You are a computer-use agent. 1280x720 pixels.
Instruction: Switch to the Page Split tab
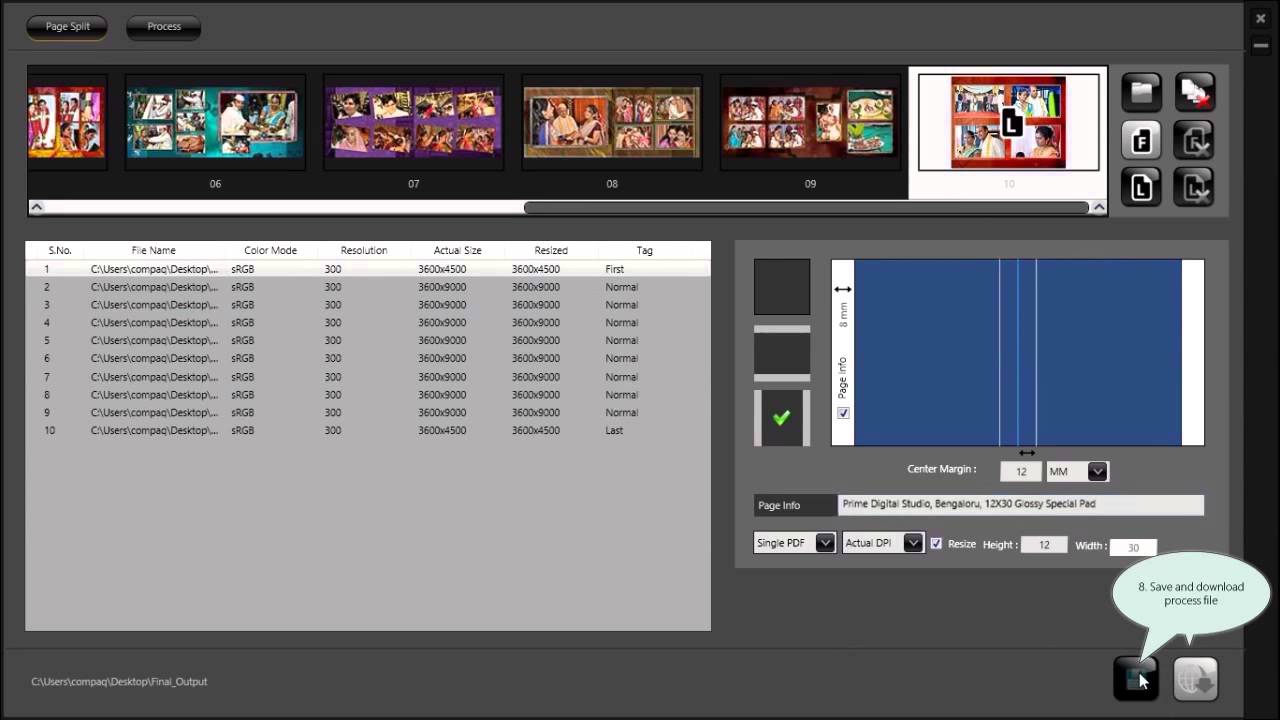click(68, 27)
